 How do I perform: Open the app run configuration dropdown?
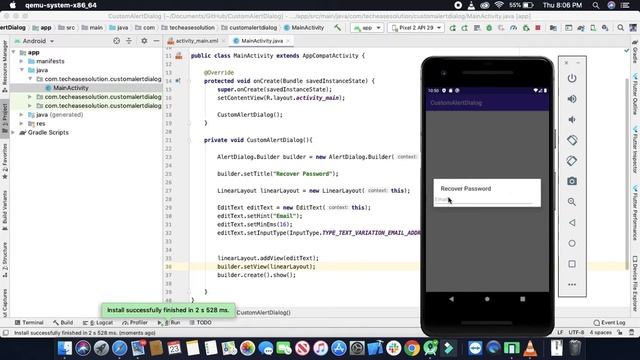(x=367, y=28)
